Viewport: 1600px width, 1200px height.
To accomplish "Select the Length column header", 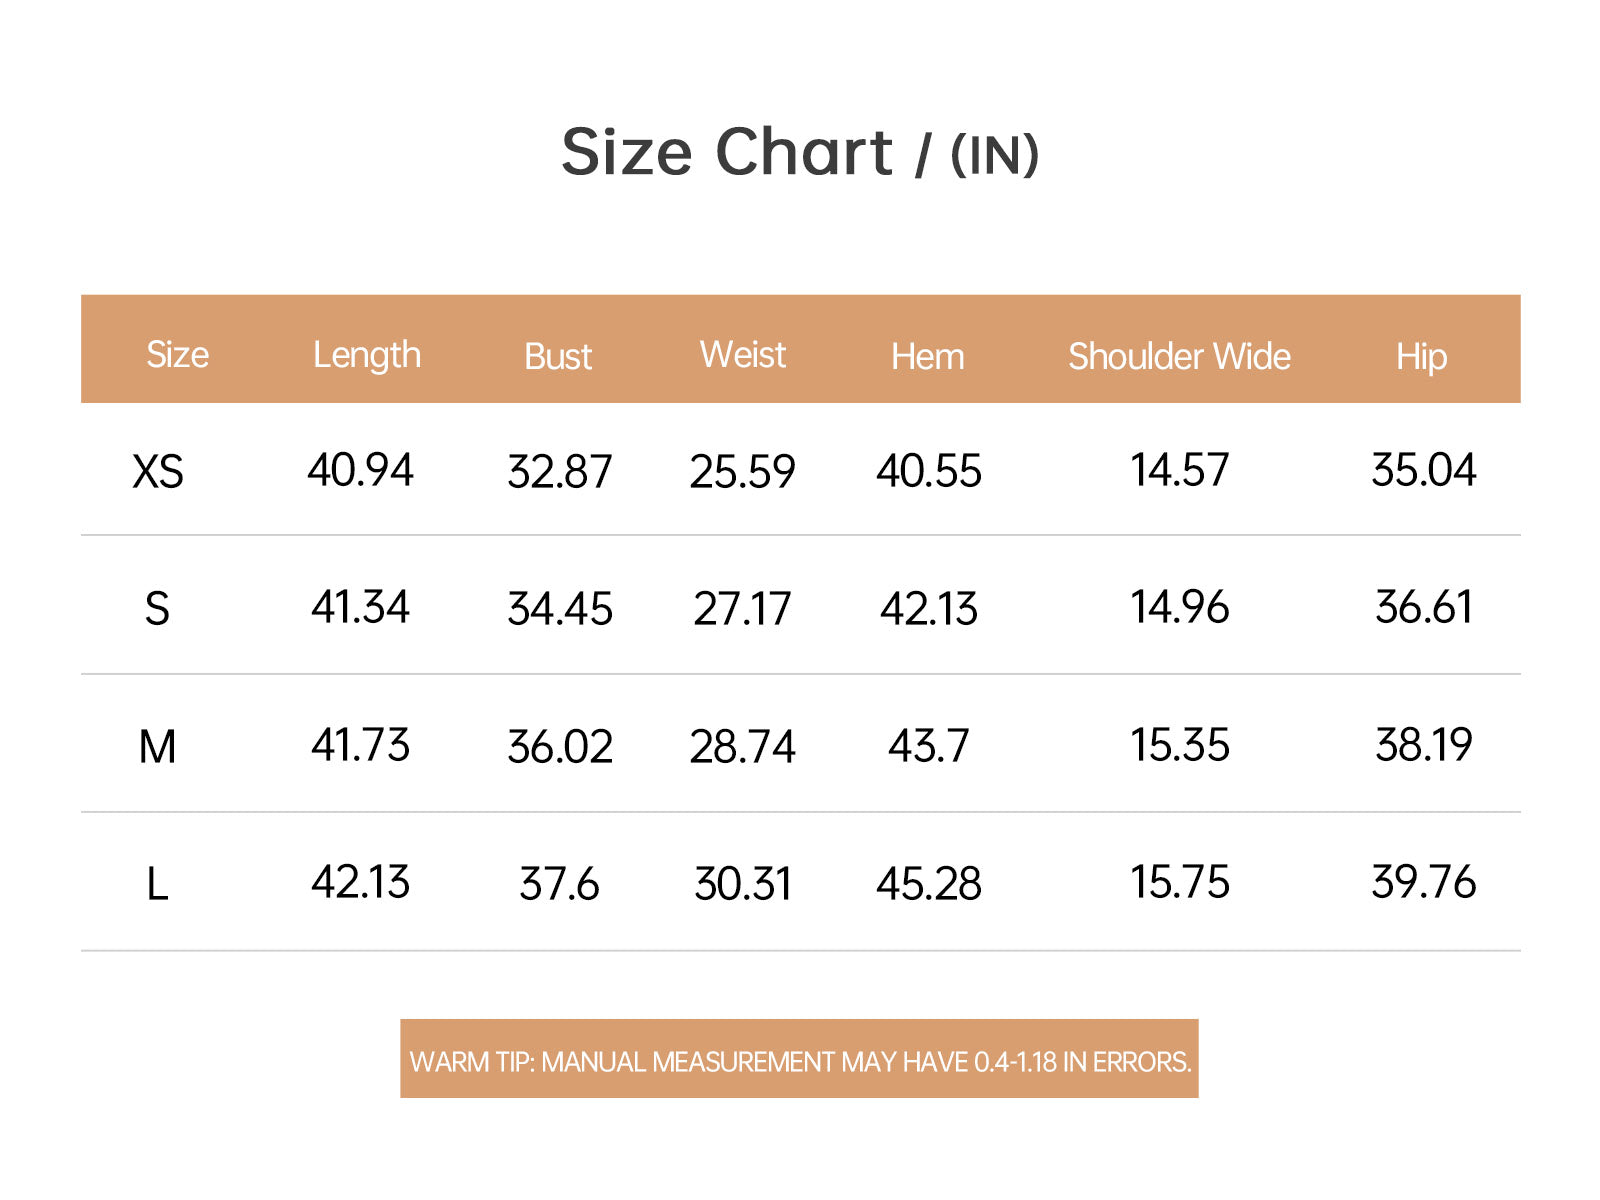I will coord(367,356).
